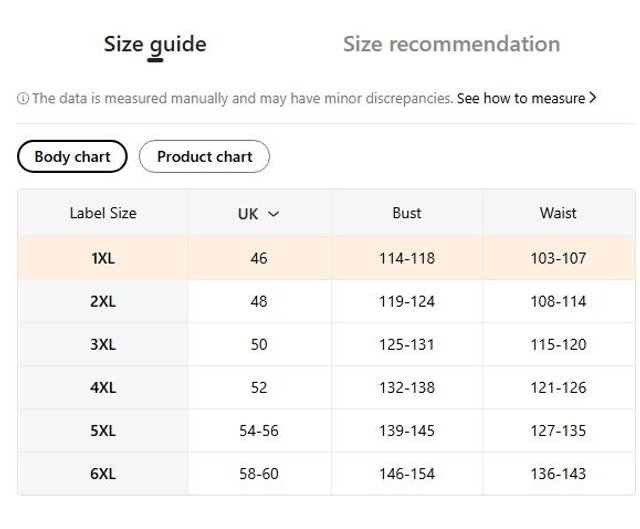Select the Size guide tab
640x529 pixels.
tap(155, 44)
